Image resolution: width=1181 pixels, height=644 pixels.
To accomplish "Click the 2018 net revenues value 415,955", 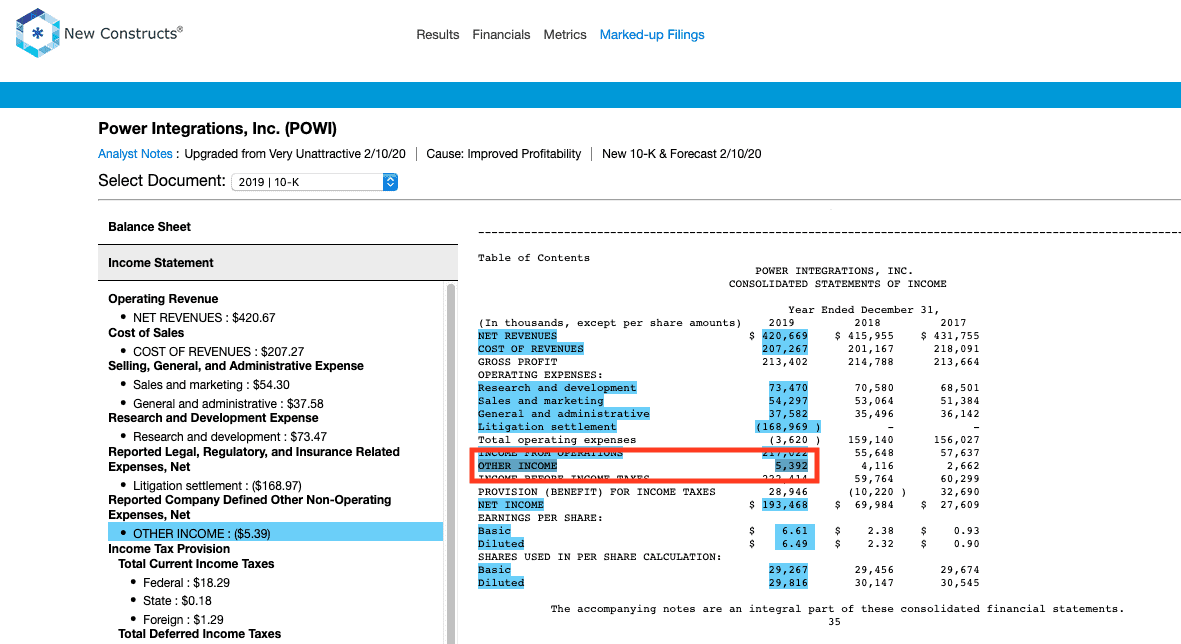I will coord(871,336).
